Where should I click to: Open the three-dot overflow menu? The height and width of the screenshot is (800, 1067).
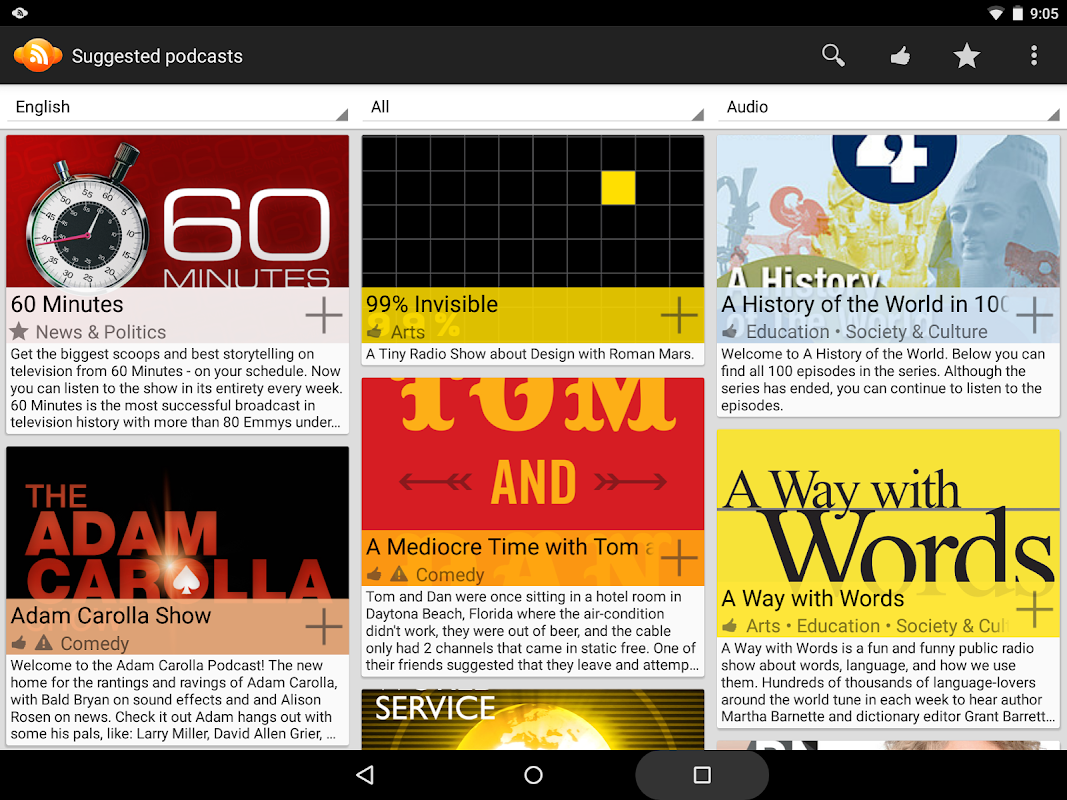pos(1034,56)
